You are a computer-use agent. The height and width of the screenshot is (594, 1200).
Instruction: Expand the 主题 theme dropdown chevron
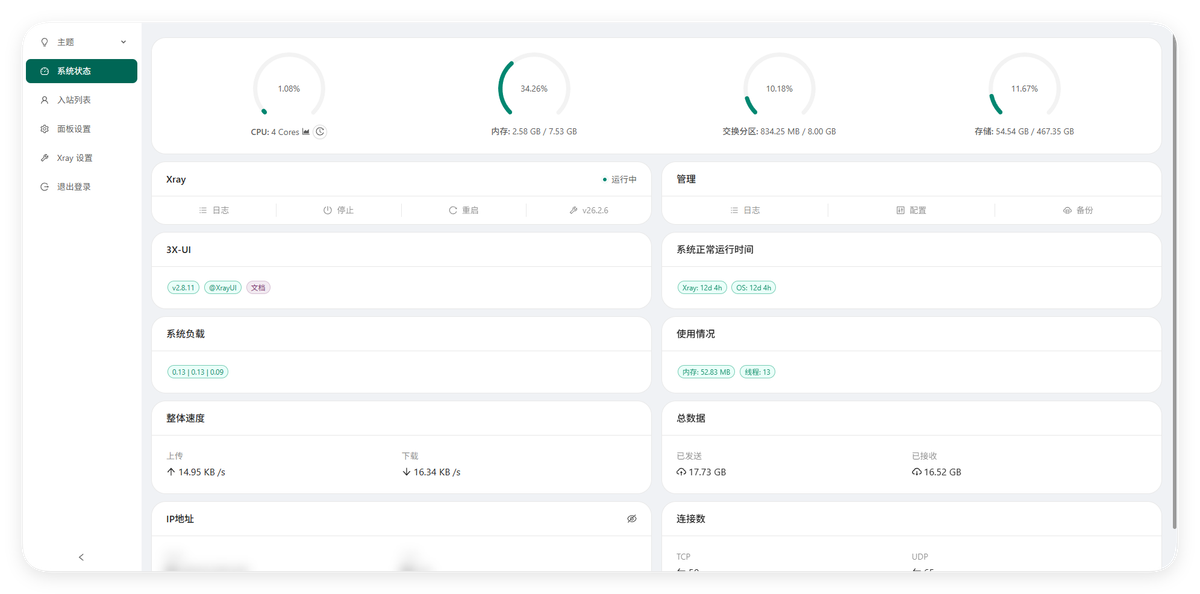pyautogui.click(x=123, y=42)
